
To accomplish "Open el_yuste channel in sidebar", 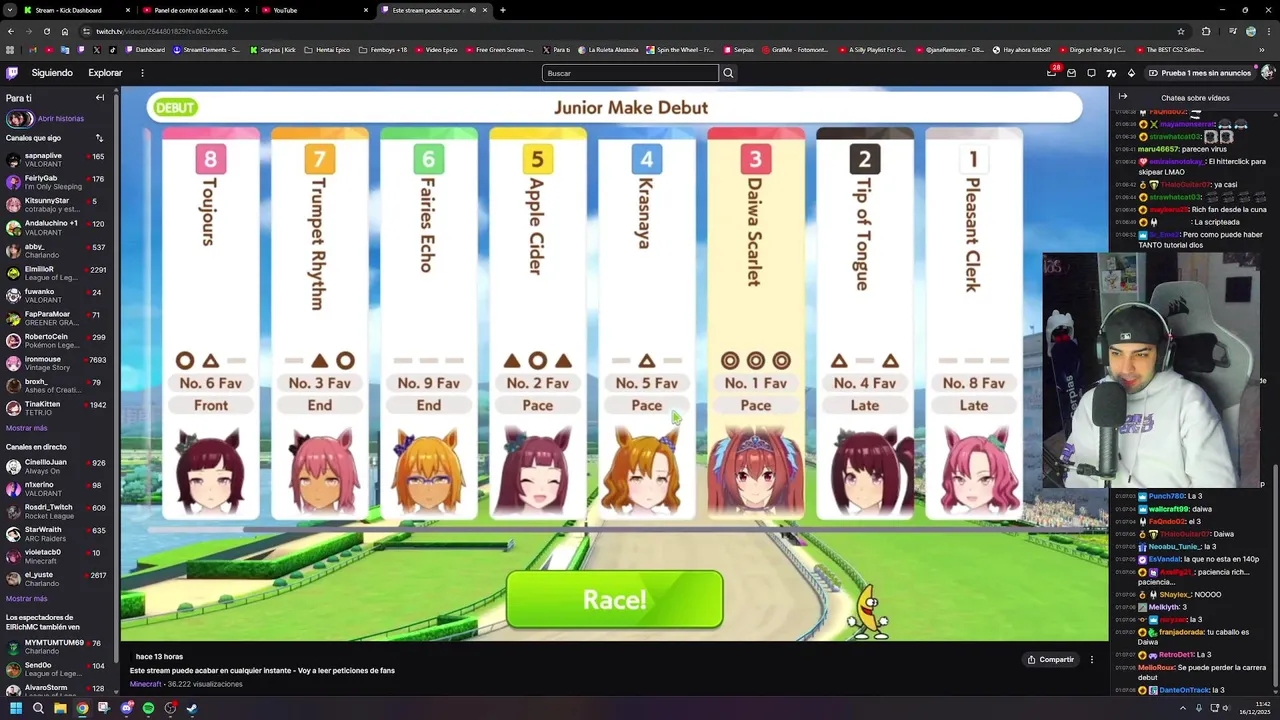I will pos(58,579).
